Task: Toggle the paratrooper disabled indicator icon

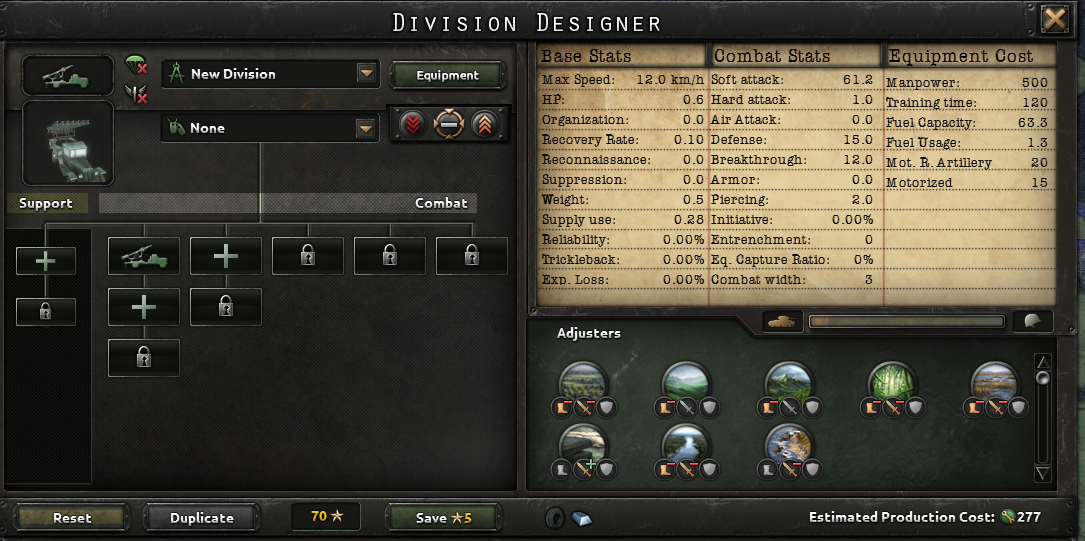Action: [136, 65]
